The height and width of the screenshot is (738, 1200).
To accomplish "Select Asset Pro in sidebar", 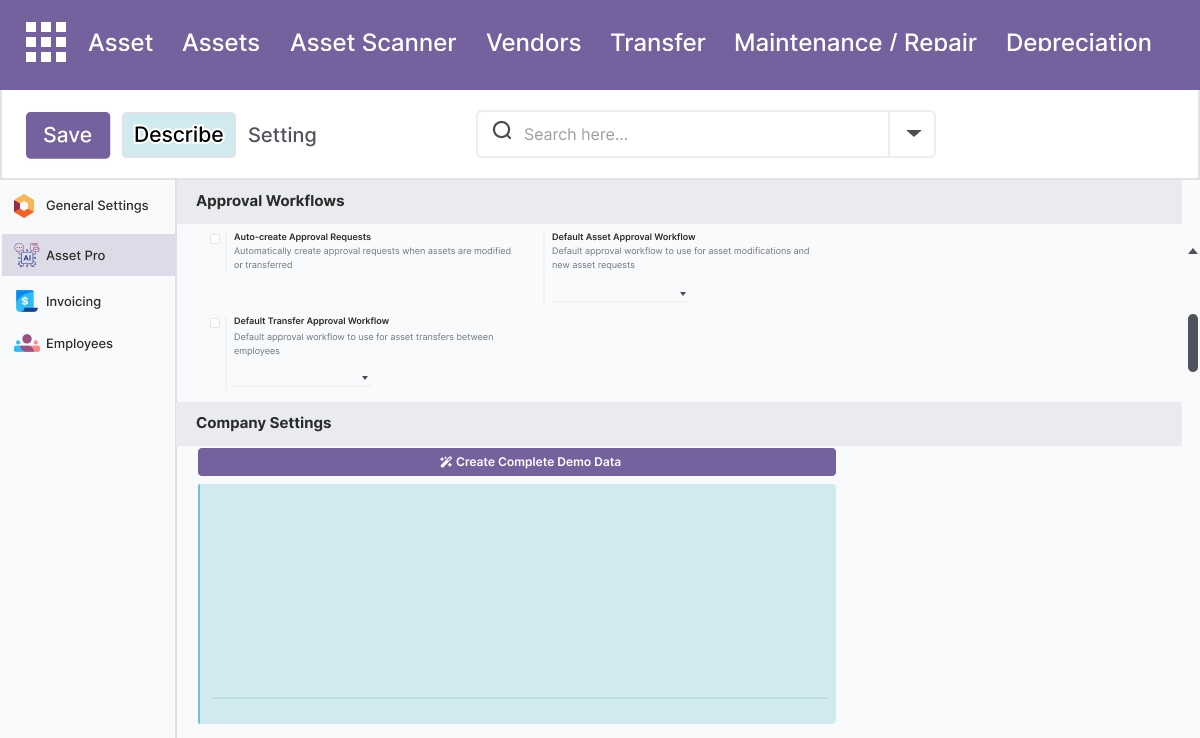I will click(x=88, y=256).
